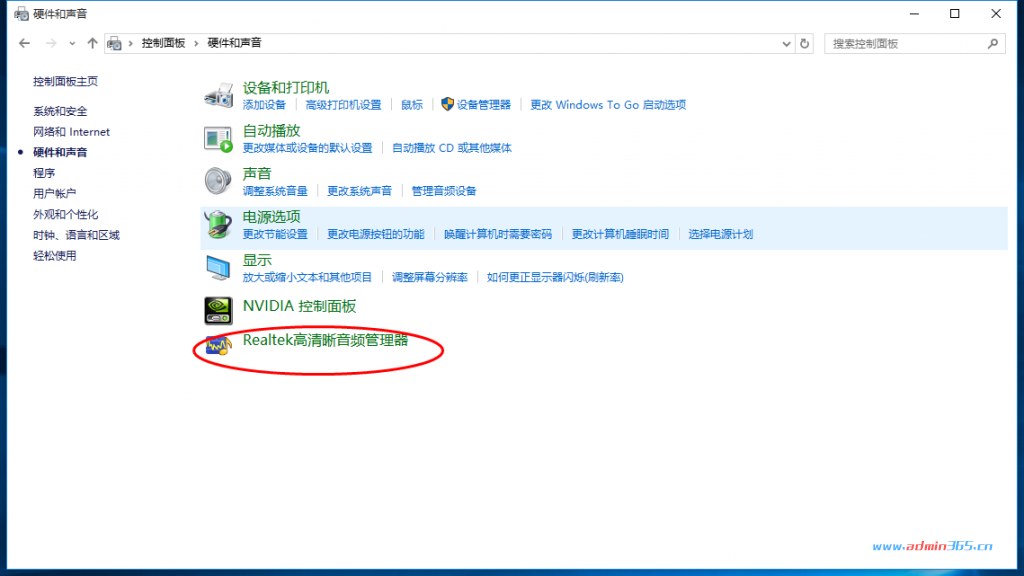This screenshot has width=1024, height=576.
Task: Minimize the 硬件和声音 window
Action: point(914,14)
